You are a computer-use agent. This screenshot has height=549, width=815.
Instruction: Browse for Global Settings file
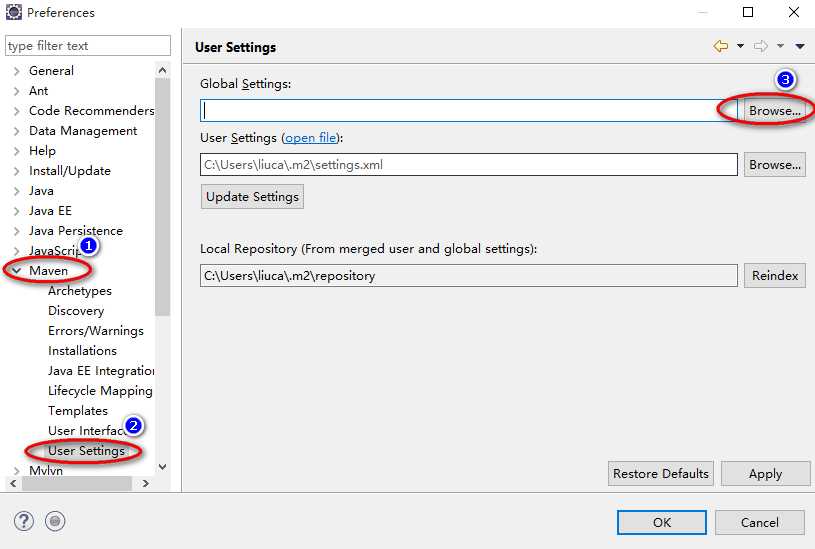point(774,111)
